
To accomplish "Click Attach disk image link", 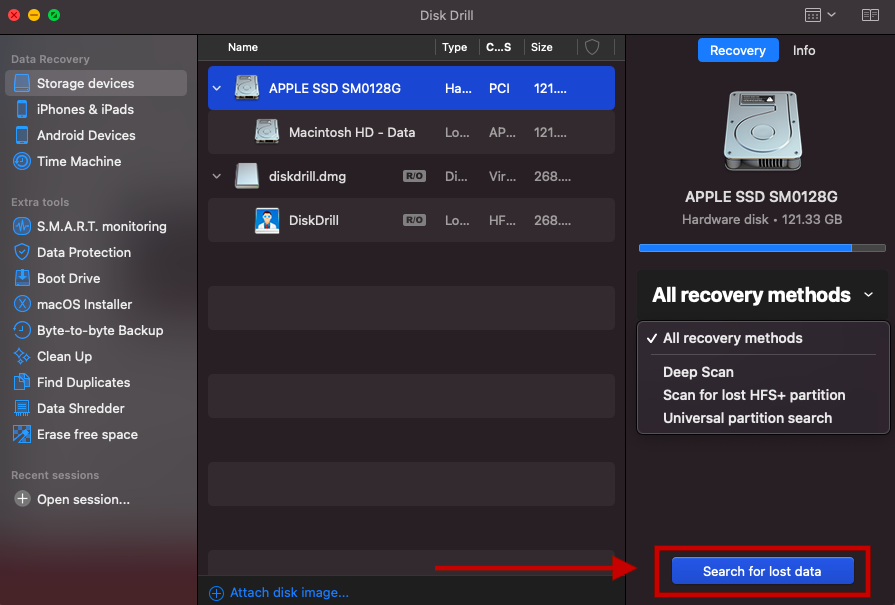I will click(279, 592).
